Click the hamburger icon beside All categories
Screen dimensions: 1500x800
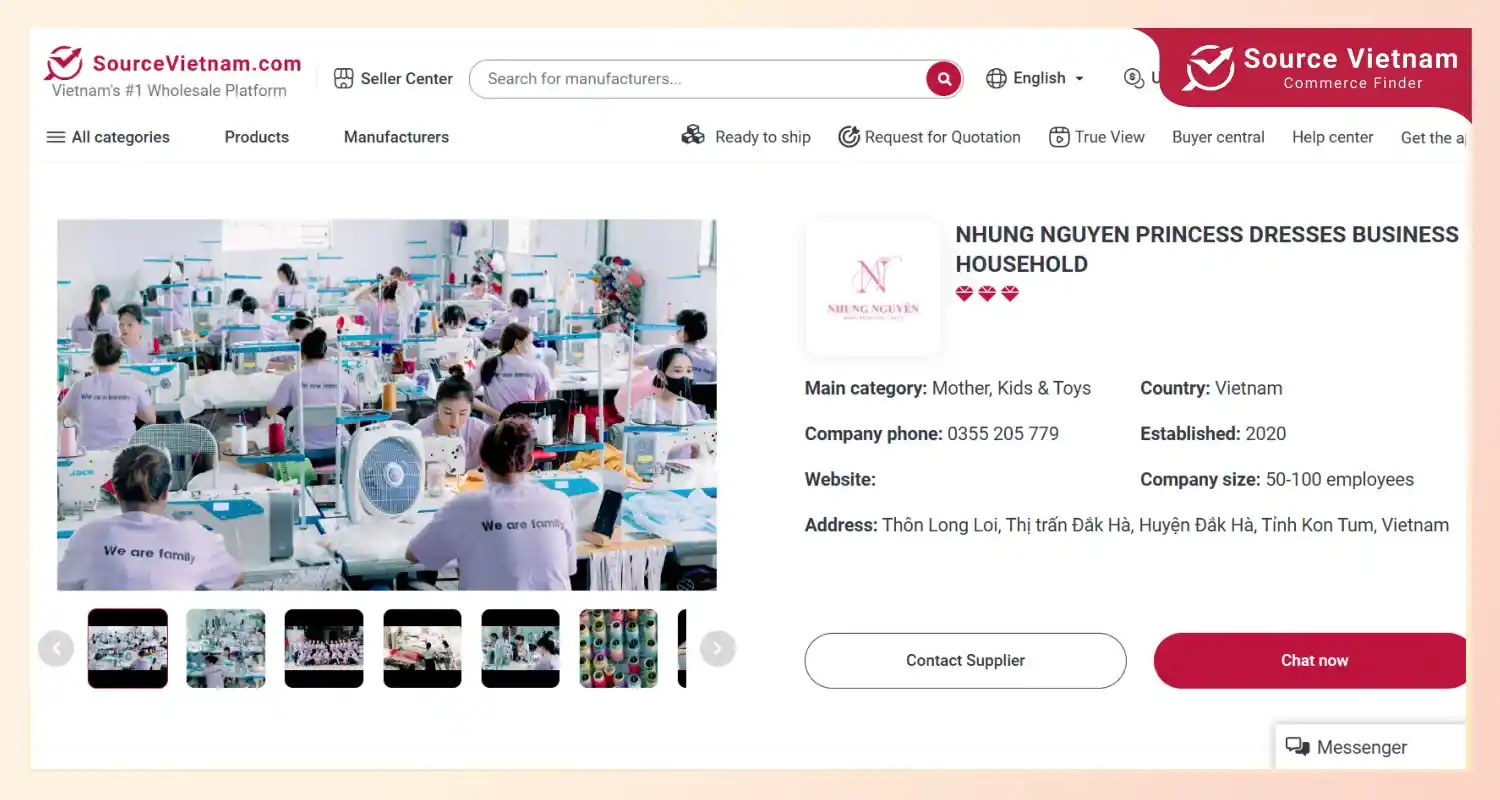tap(56, 137)
